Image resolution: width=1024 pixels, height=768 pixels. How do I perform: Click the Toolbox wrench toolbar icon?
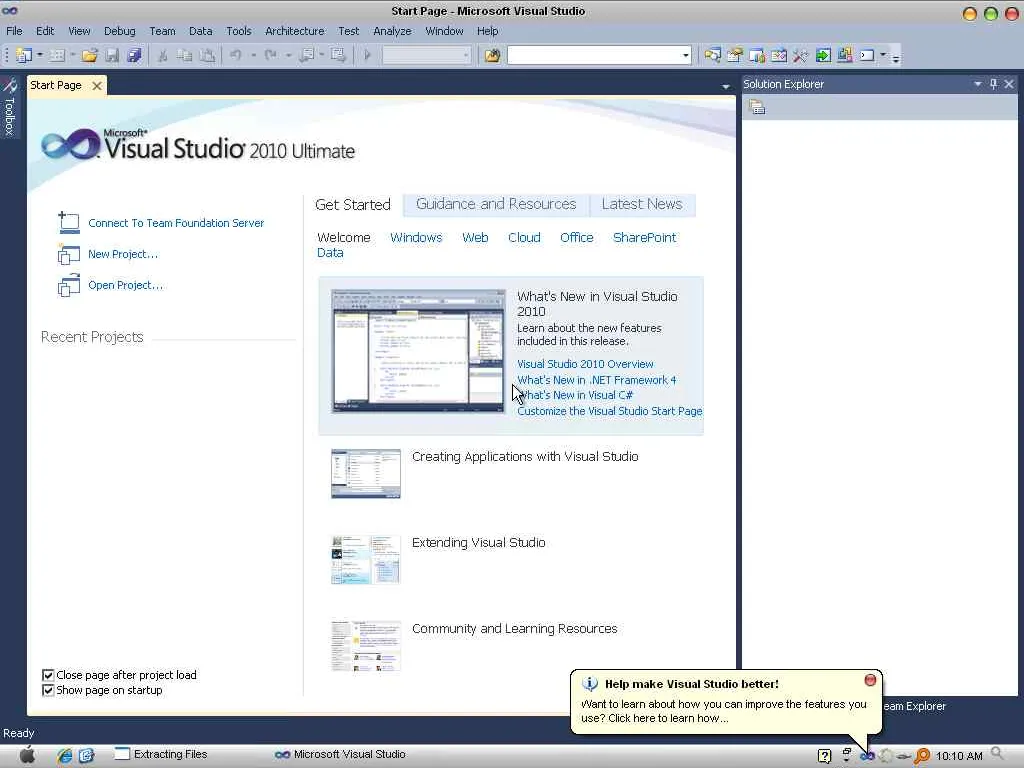[801, 56]
